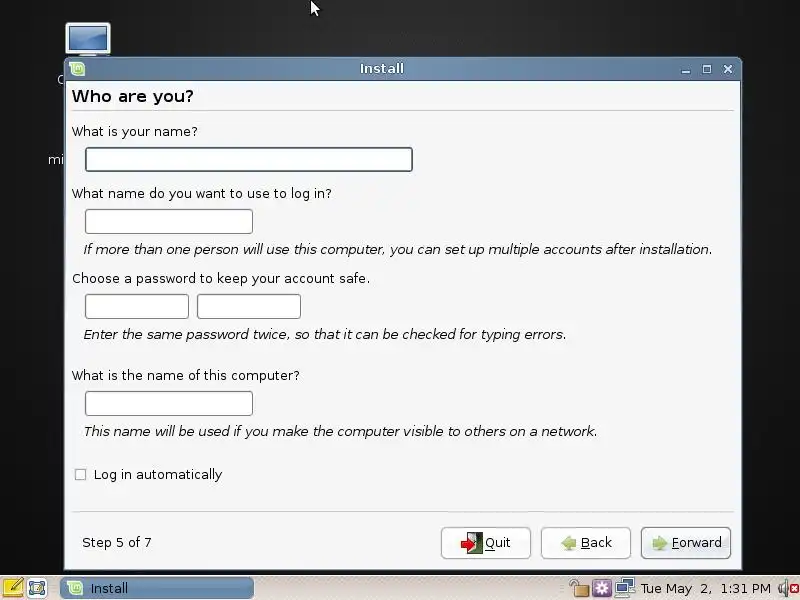Image resolution: width=800 pixels, height=600 pixels.
Task: Focus the login name input field
Action: tap(168, 221)
